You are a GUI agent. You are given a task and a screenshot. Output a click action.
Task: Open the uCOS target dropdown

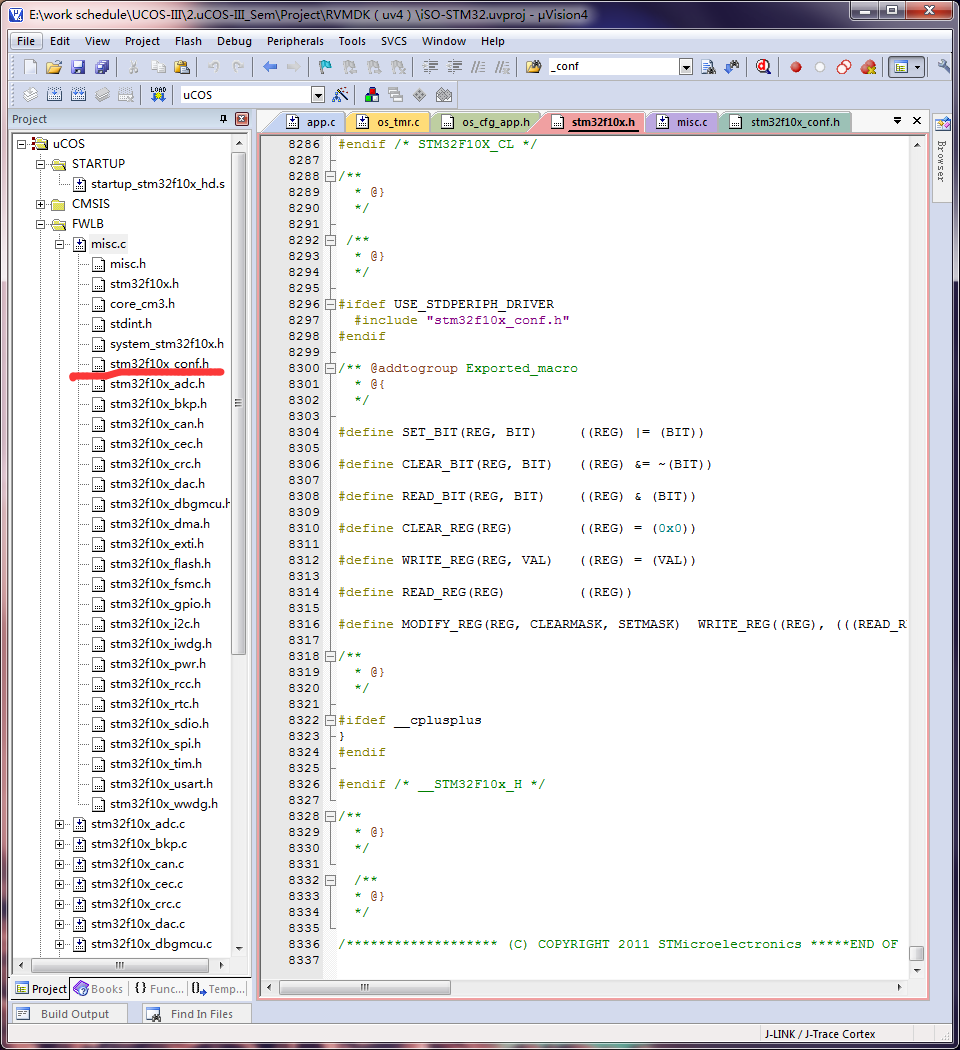tap(318, 95)
